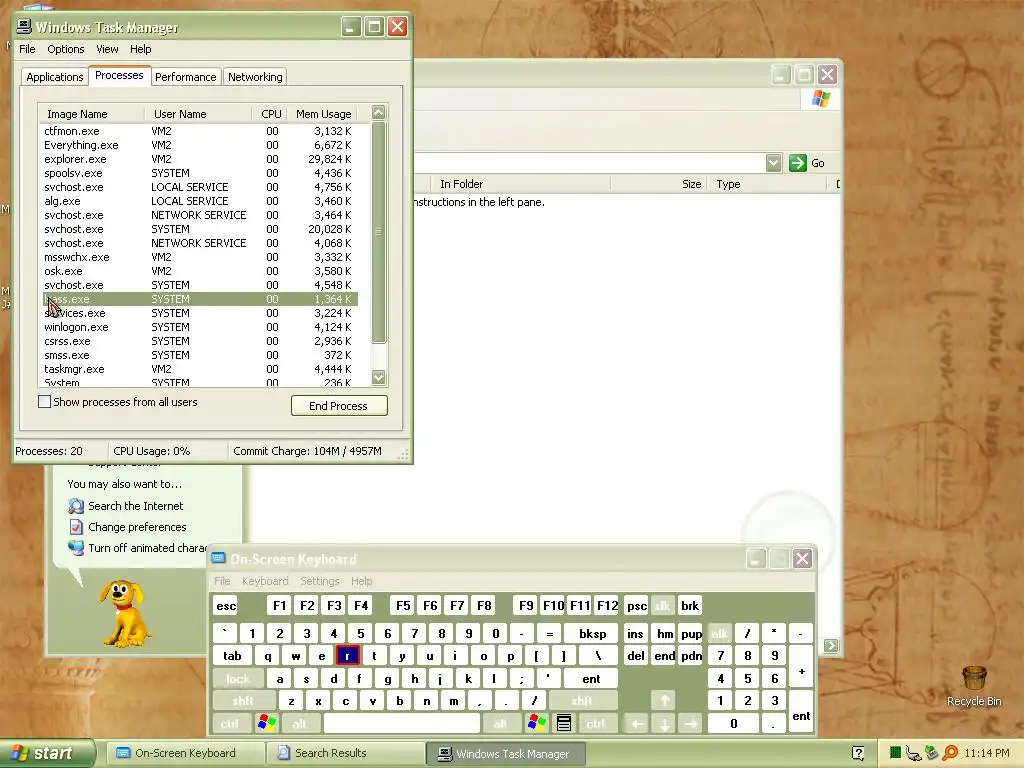
Task: Sort processes by Image Name column
Action: [x=91, y=114]
